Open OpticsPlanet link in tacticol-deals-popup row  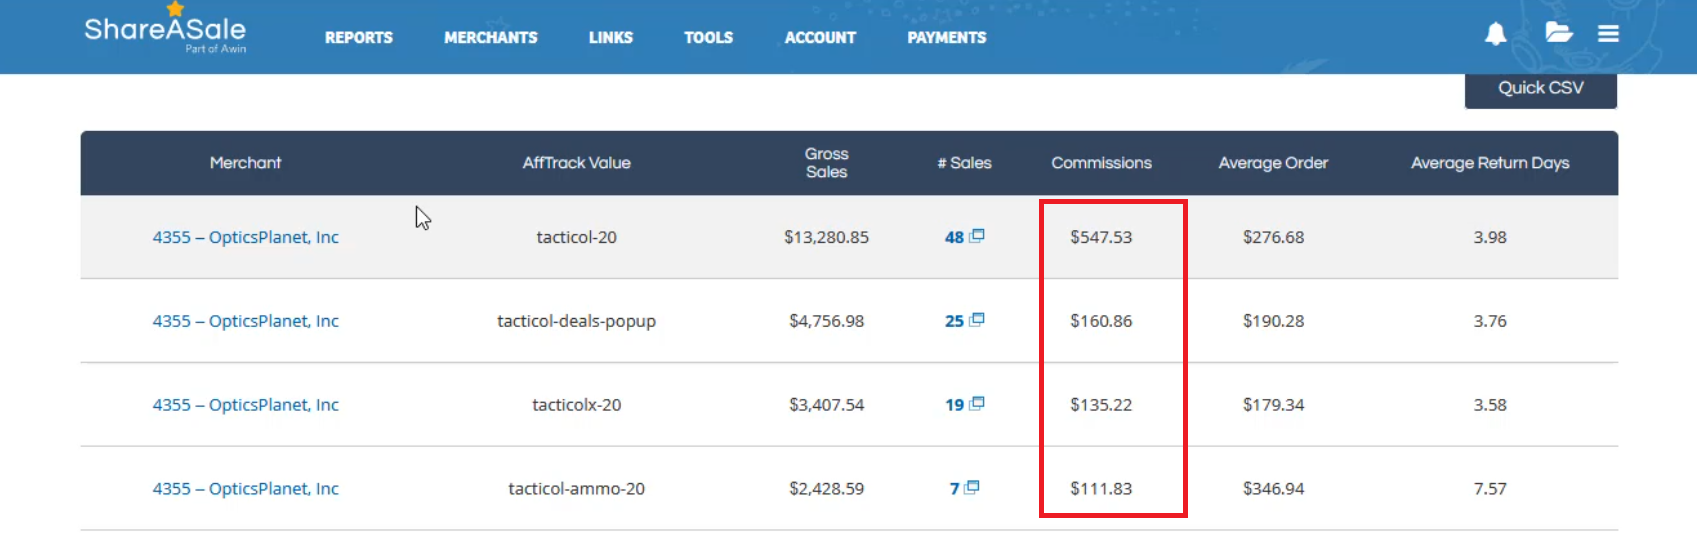click(x=246, y=321)
